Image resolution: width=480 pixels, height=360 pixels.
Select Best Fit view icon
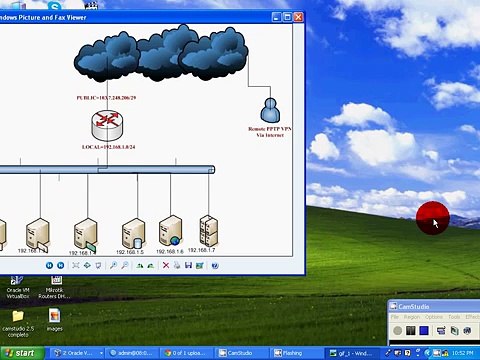[76, 265]
